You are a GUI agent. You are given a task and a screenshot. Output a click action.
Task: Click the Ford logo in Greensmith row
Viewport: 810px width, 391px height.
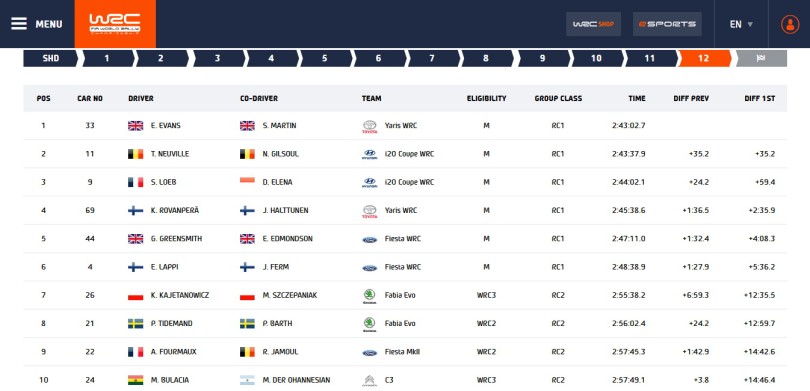click(x=369, y=239)
